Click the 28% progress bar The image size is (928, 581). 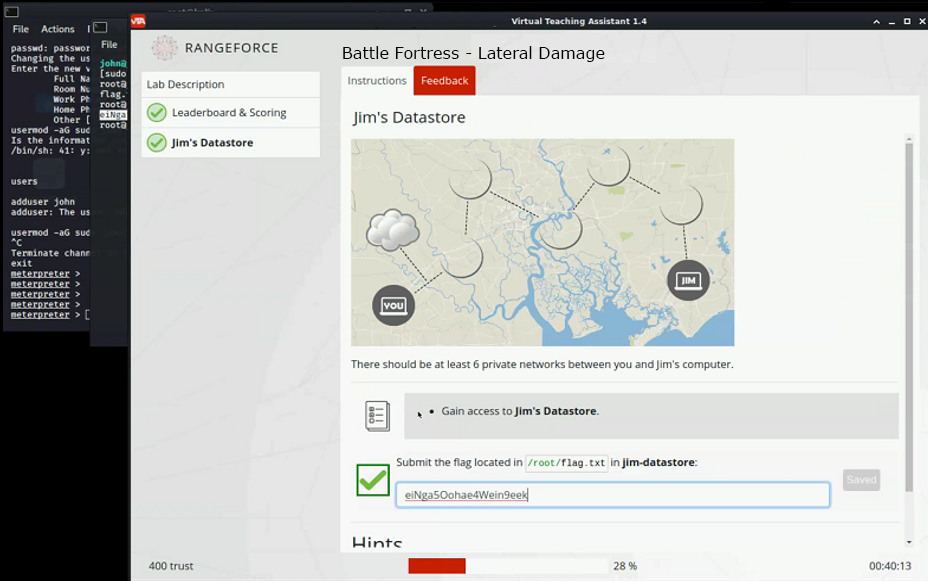coord(437,565)
